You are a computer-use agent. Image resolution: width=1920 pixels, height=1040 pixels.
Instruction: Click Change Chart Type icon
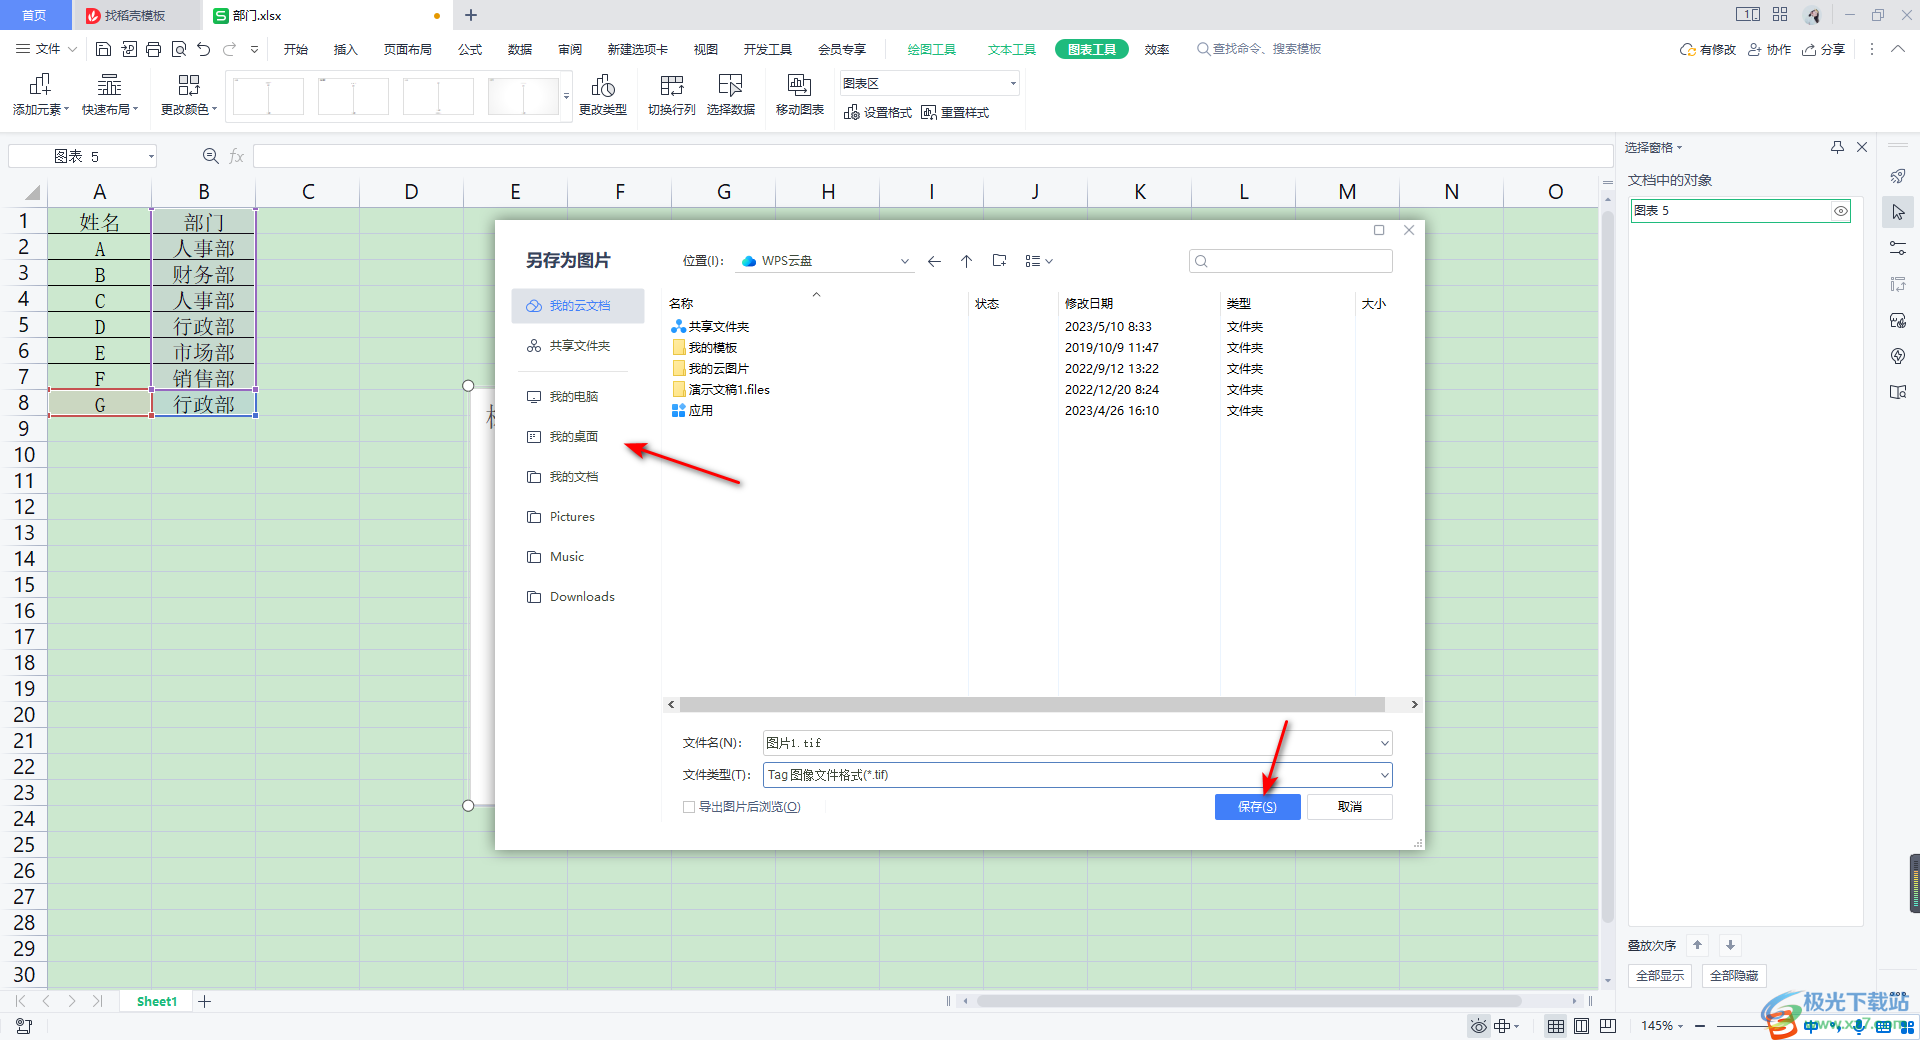coord(603,96)
